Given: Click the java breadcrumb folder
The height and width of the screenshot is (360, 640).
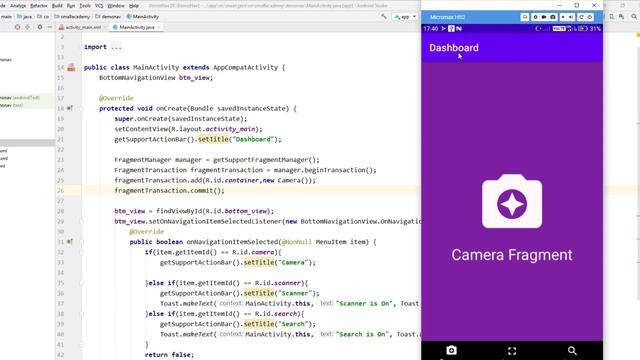Looking at the screenshot, I should coord(24,17).
